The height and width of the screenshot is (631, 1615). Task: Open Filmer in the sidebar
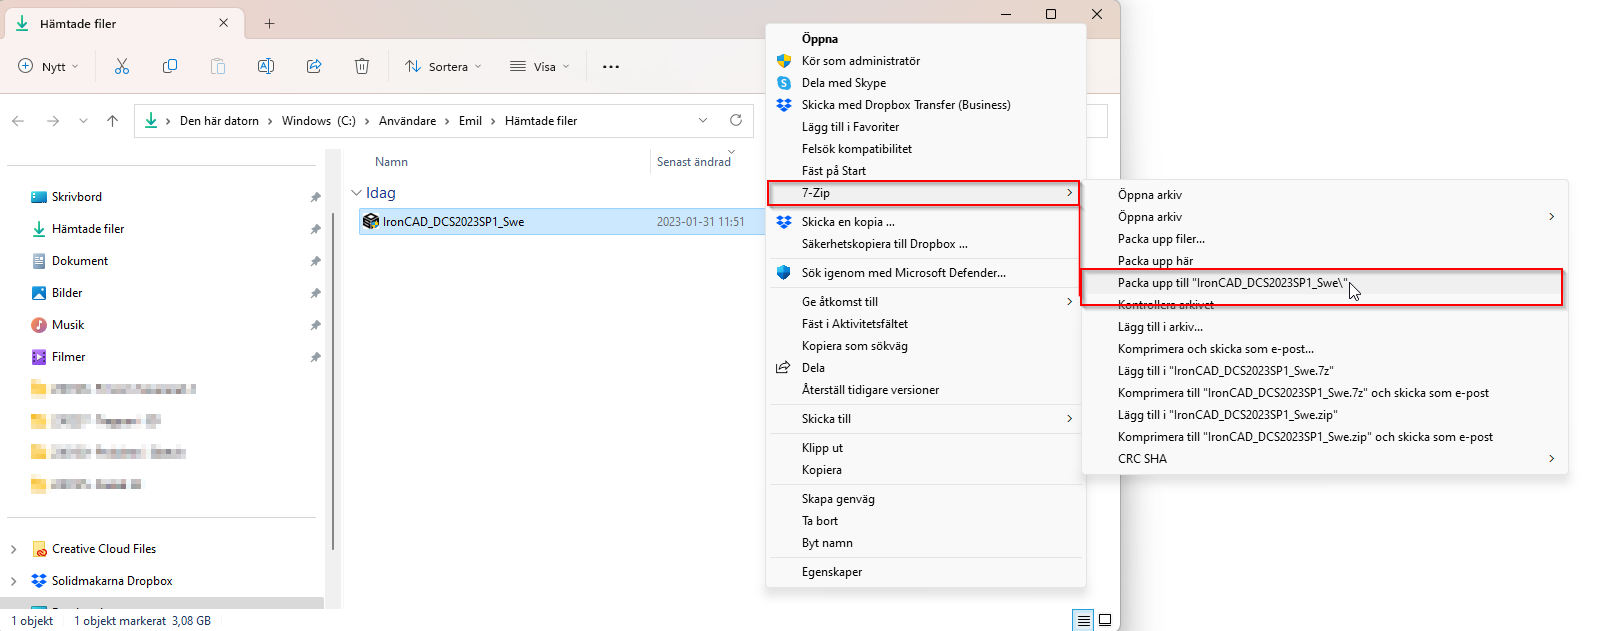coord(68,357)
